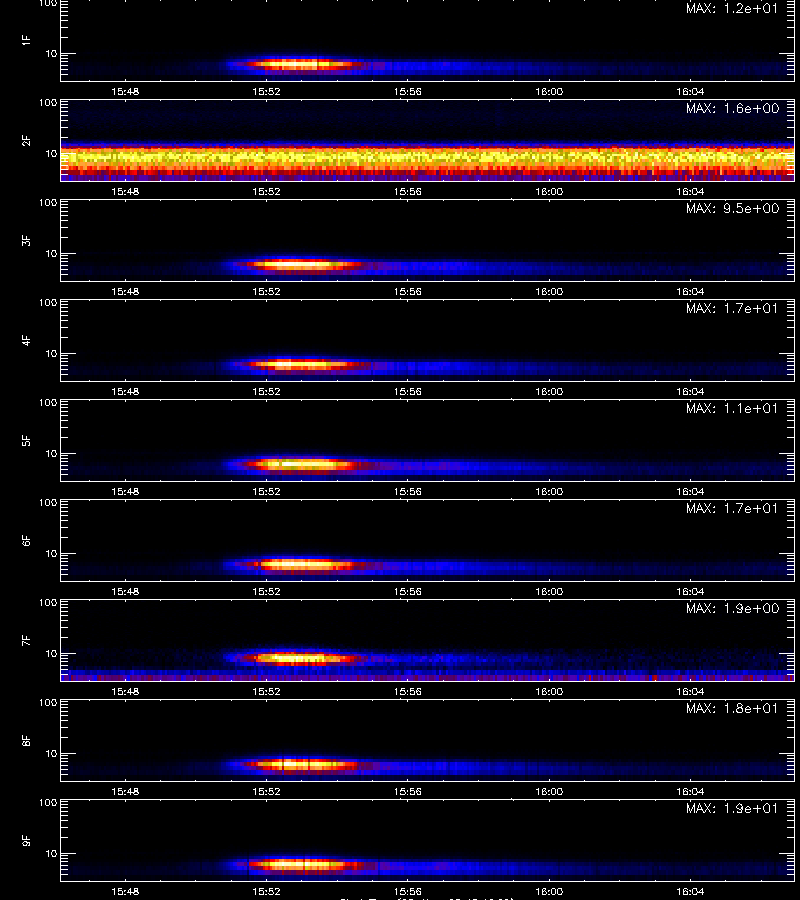
Task: Click the 16:04 time label under the 7F panel
Action: [690, 691]
